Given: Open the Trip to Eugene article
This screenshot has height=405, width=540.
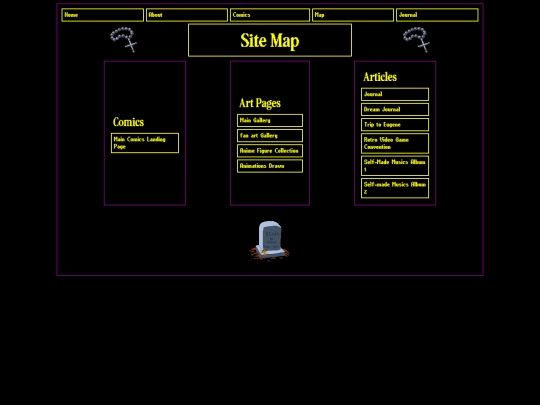Looking at the screenshot, I should point(395,125).
